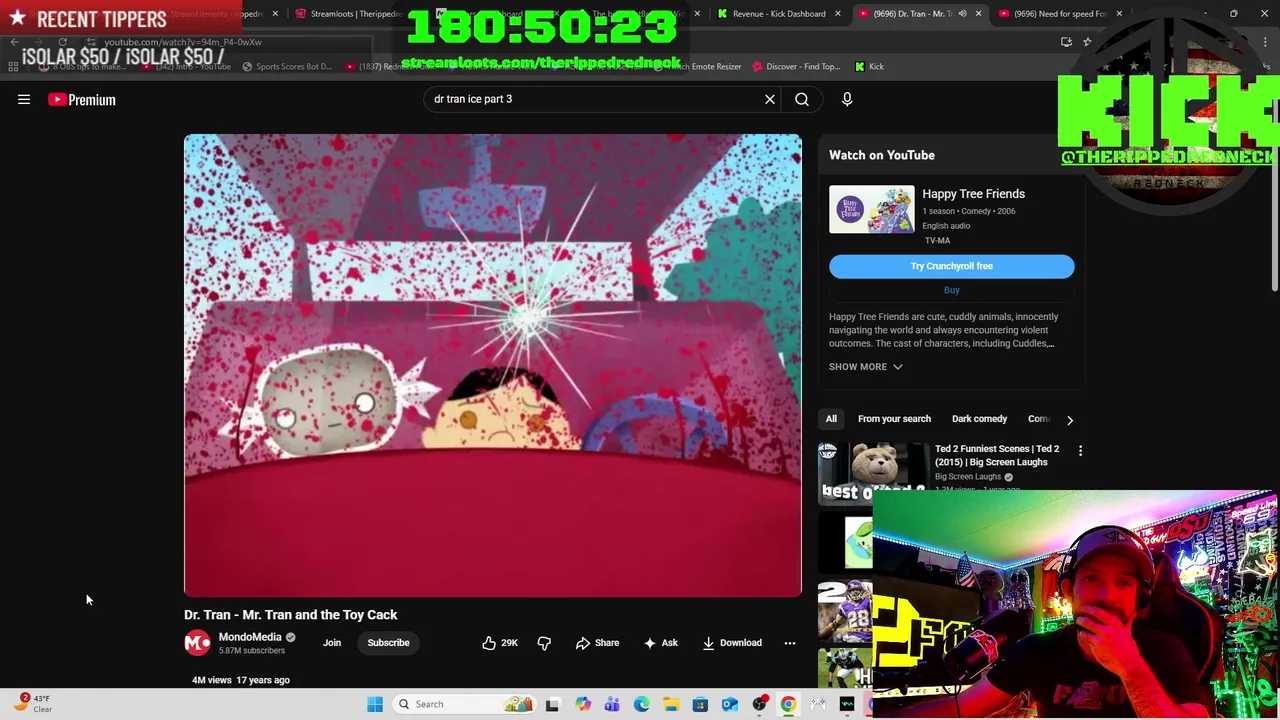Download the video
The height and width of the screenshot is (720, 1280).
732,643
